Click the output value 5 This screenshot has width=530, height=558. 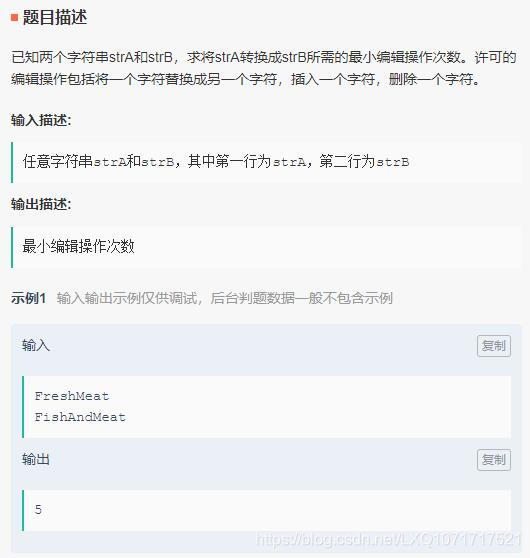(38, 510)
